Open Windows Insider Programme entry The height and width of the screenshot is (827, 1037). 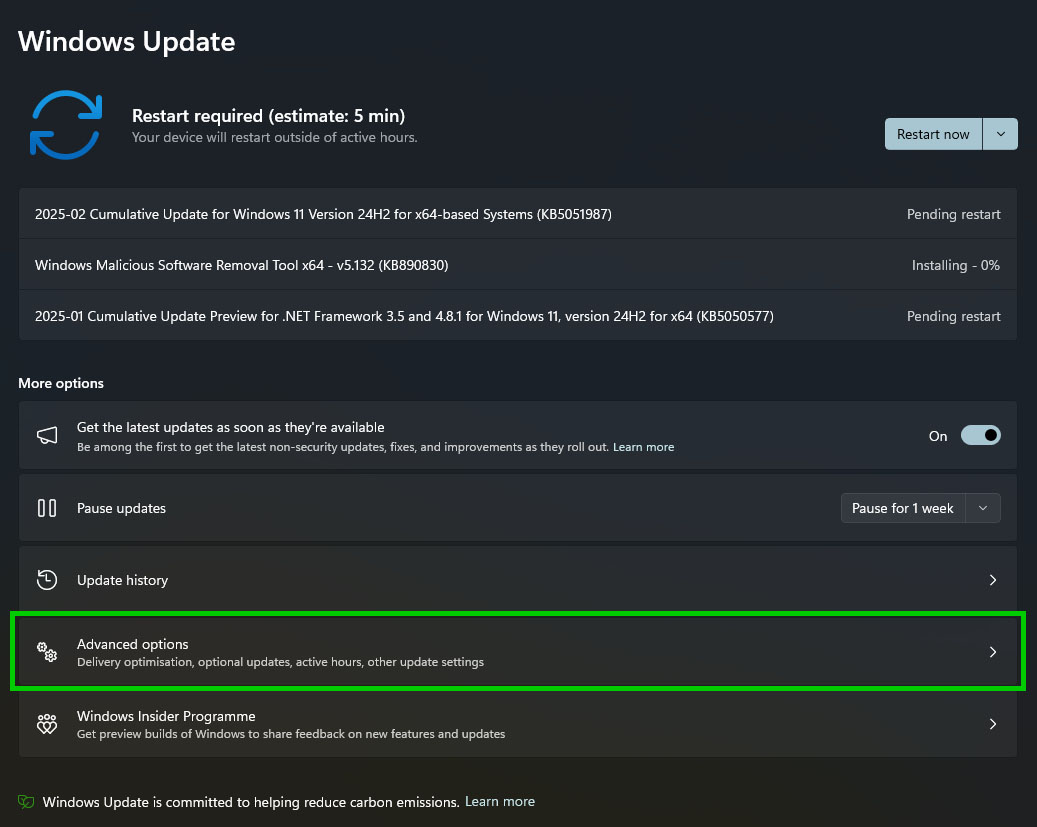[x=166, y=717]
